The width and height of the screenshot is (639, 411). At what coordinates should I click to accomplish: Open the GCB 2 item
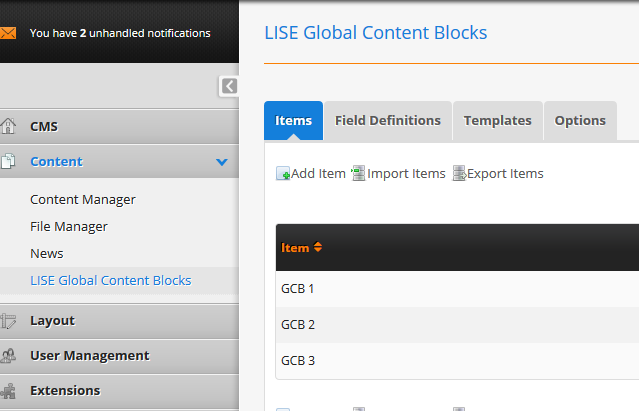pyautogui.click(x=298, y=324)
